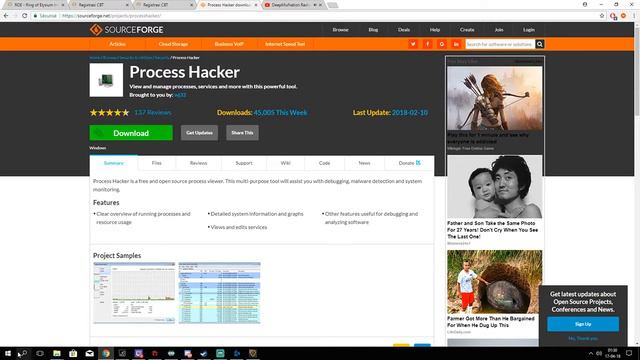The width and height of the screenshot is (640, 360).
Task: Open the Reviews tab
Action: point(198,163)
